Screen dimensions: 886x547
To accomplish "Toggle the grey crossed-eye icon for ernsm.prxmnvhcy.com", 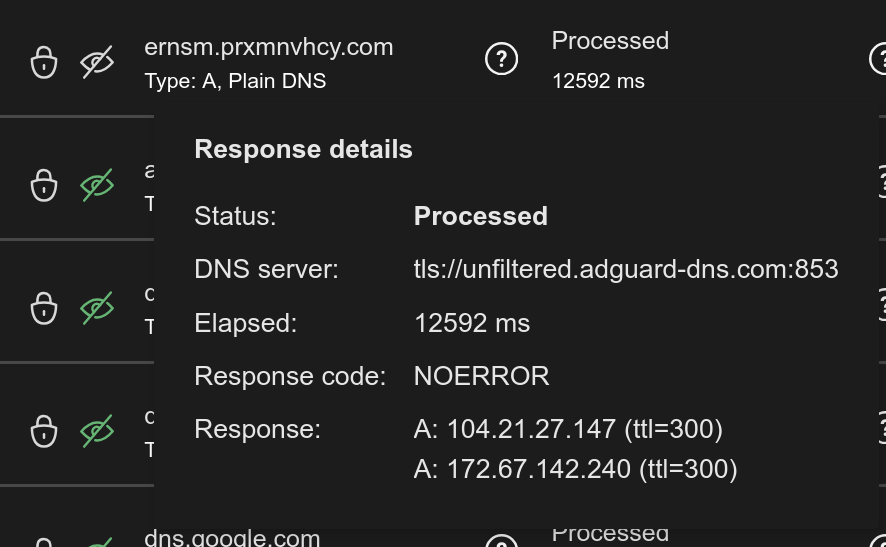I will (97, 62).
